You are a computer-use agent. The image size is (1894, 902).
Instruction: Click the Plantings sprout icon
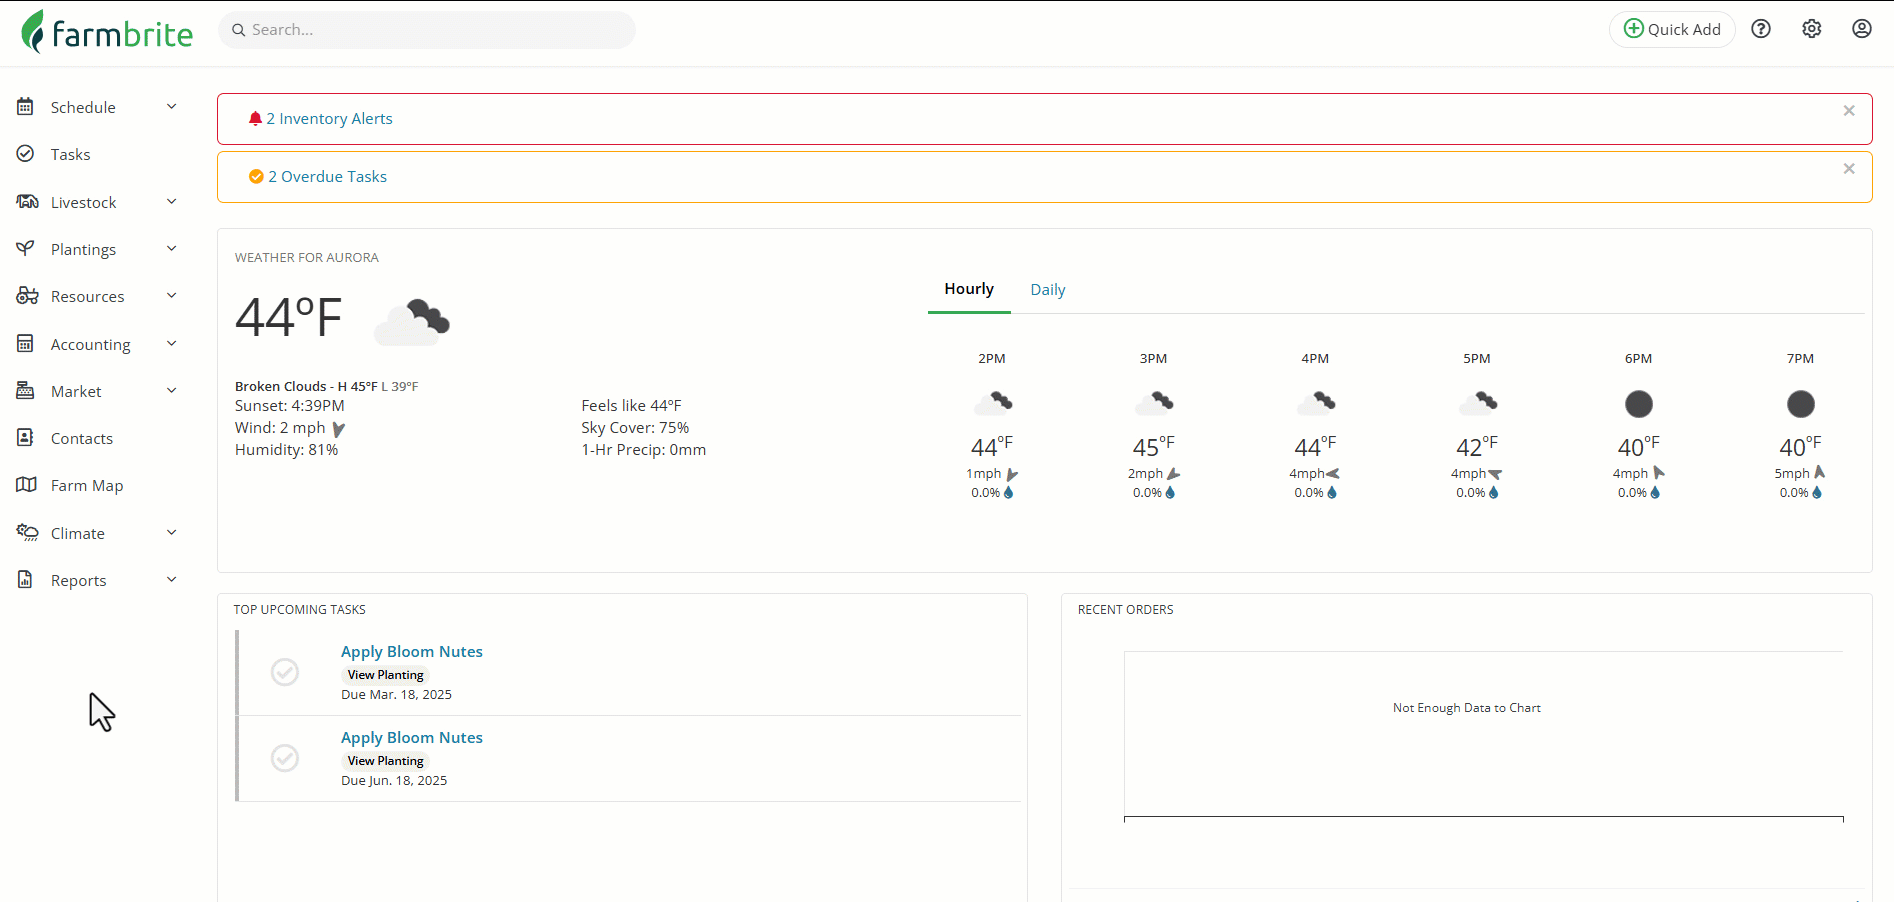(26, 249)
